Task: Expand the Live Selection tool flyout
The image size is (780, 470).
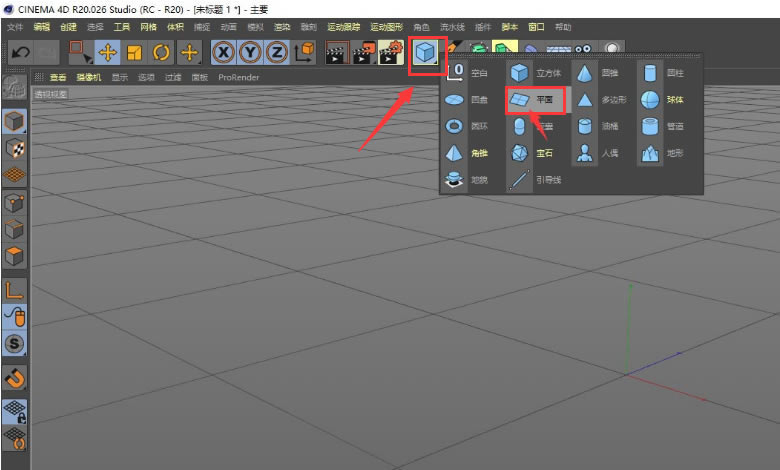Action: (81, 52)
